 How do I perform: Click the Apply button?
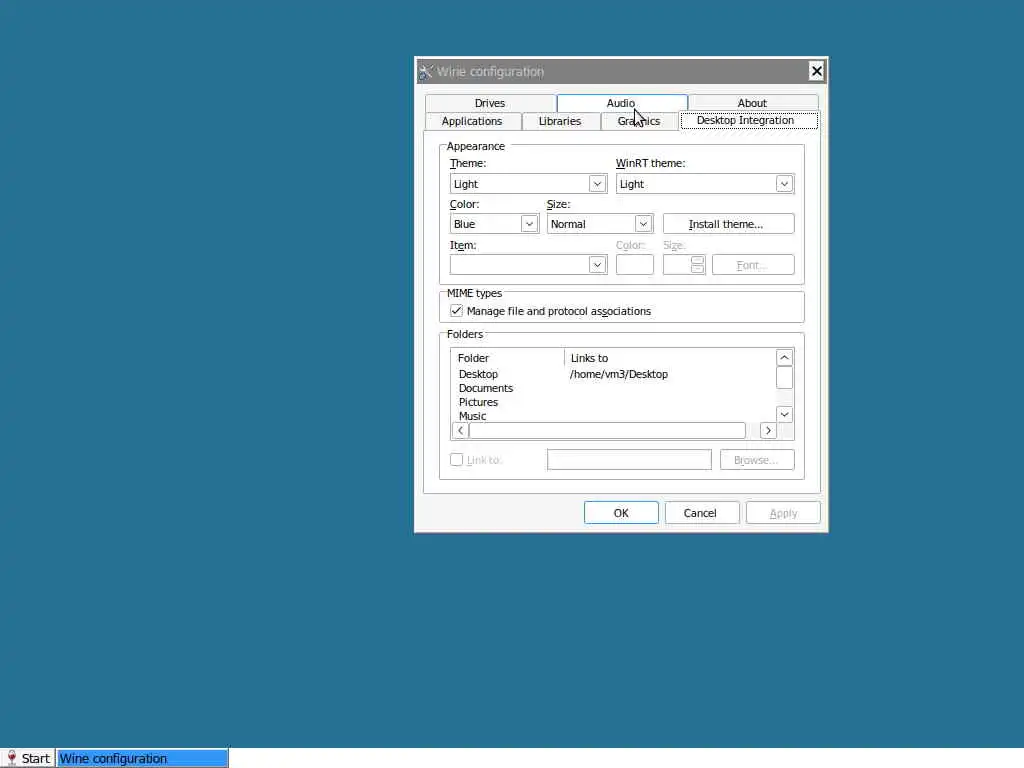coord(783,513)
